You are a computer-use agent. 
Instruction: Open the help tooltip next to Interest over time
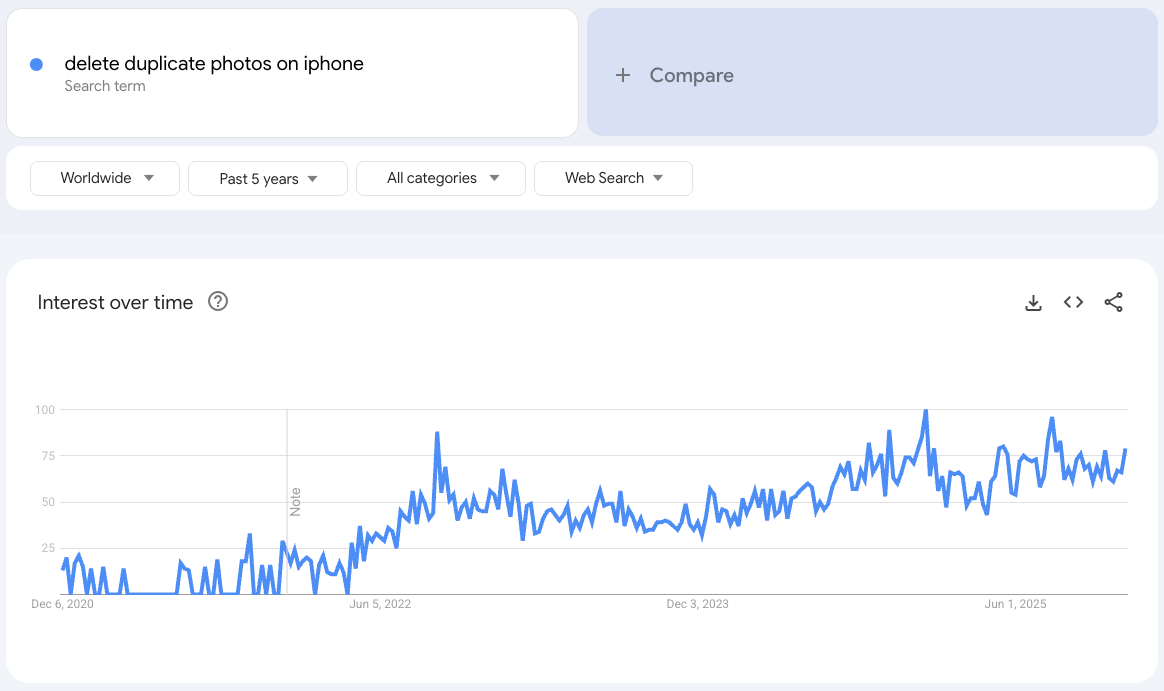pos(217,301)
